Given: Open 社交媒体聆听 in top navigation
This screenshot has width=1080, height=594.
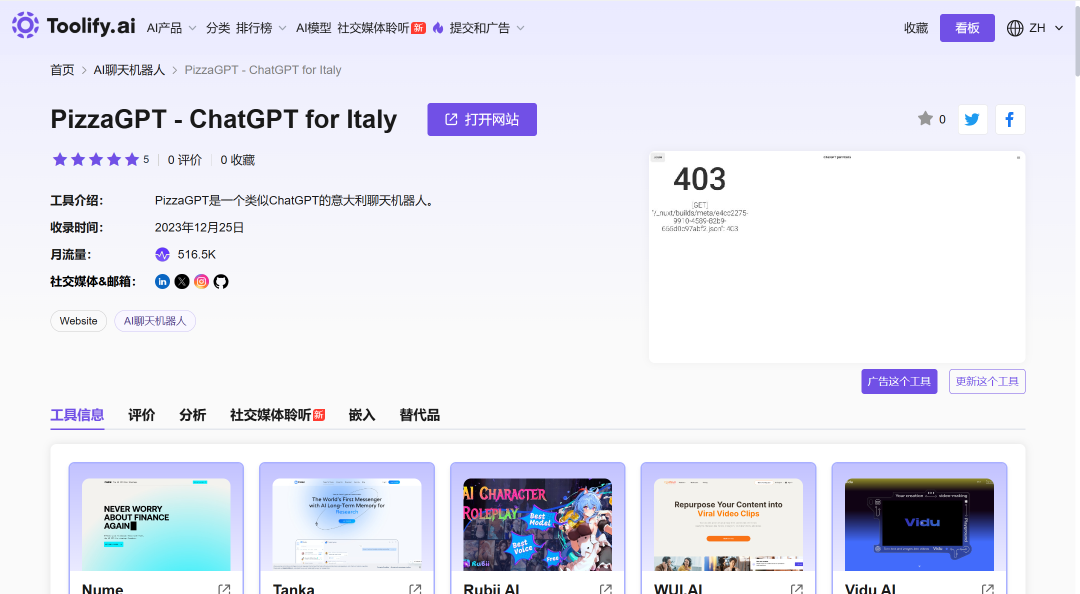Looking at the screenshot, I should 381,28.
